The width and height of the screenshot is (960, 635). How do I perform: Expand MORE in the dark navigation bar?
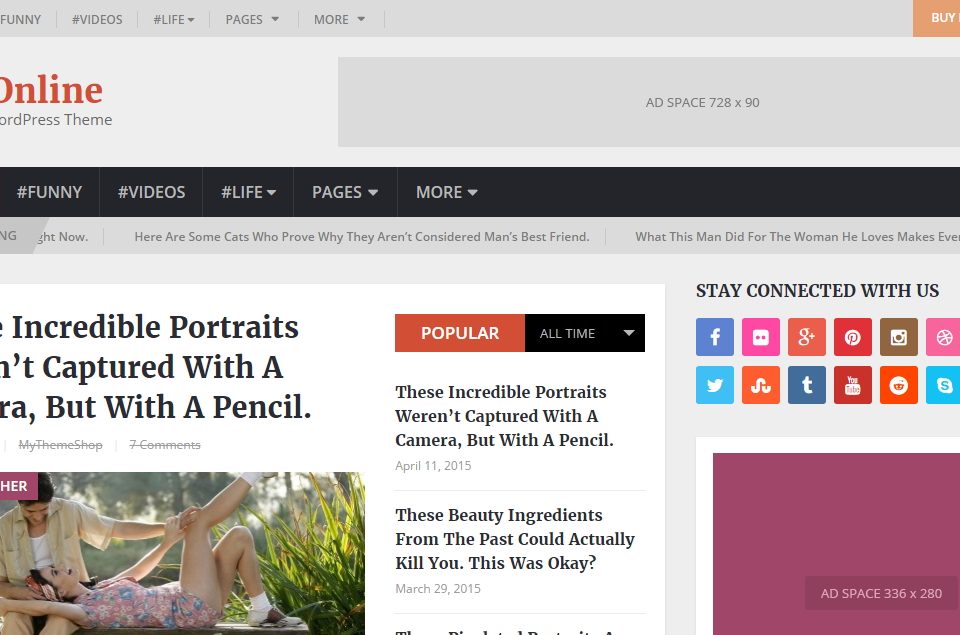click(447, 192)
